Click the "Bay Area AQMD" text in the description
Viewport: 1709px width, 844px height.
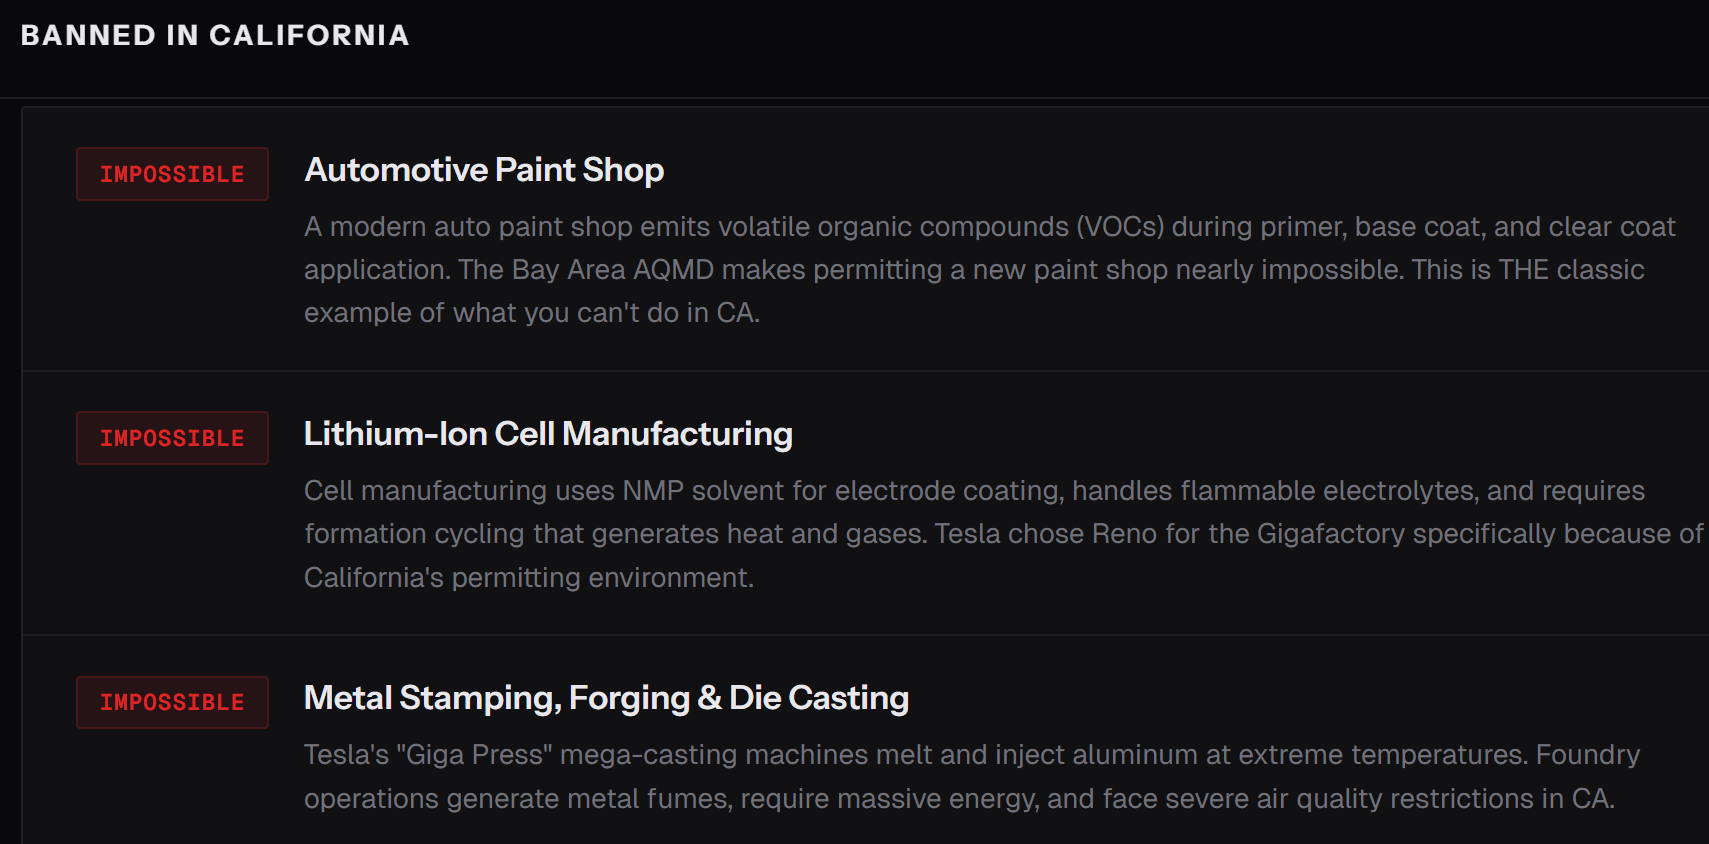(613, 270)
